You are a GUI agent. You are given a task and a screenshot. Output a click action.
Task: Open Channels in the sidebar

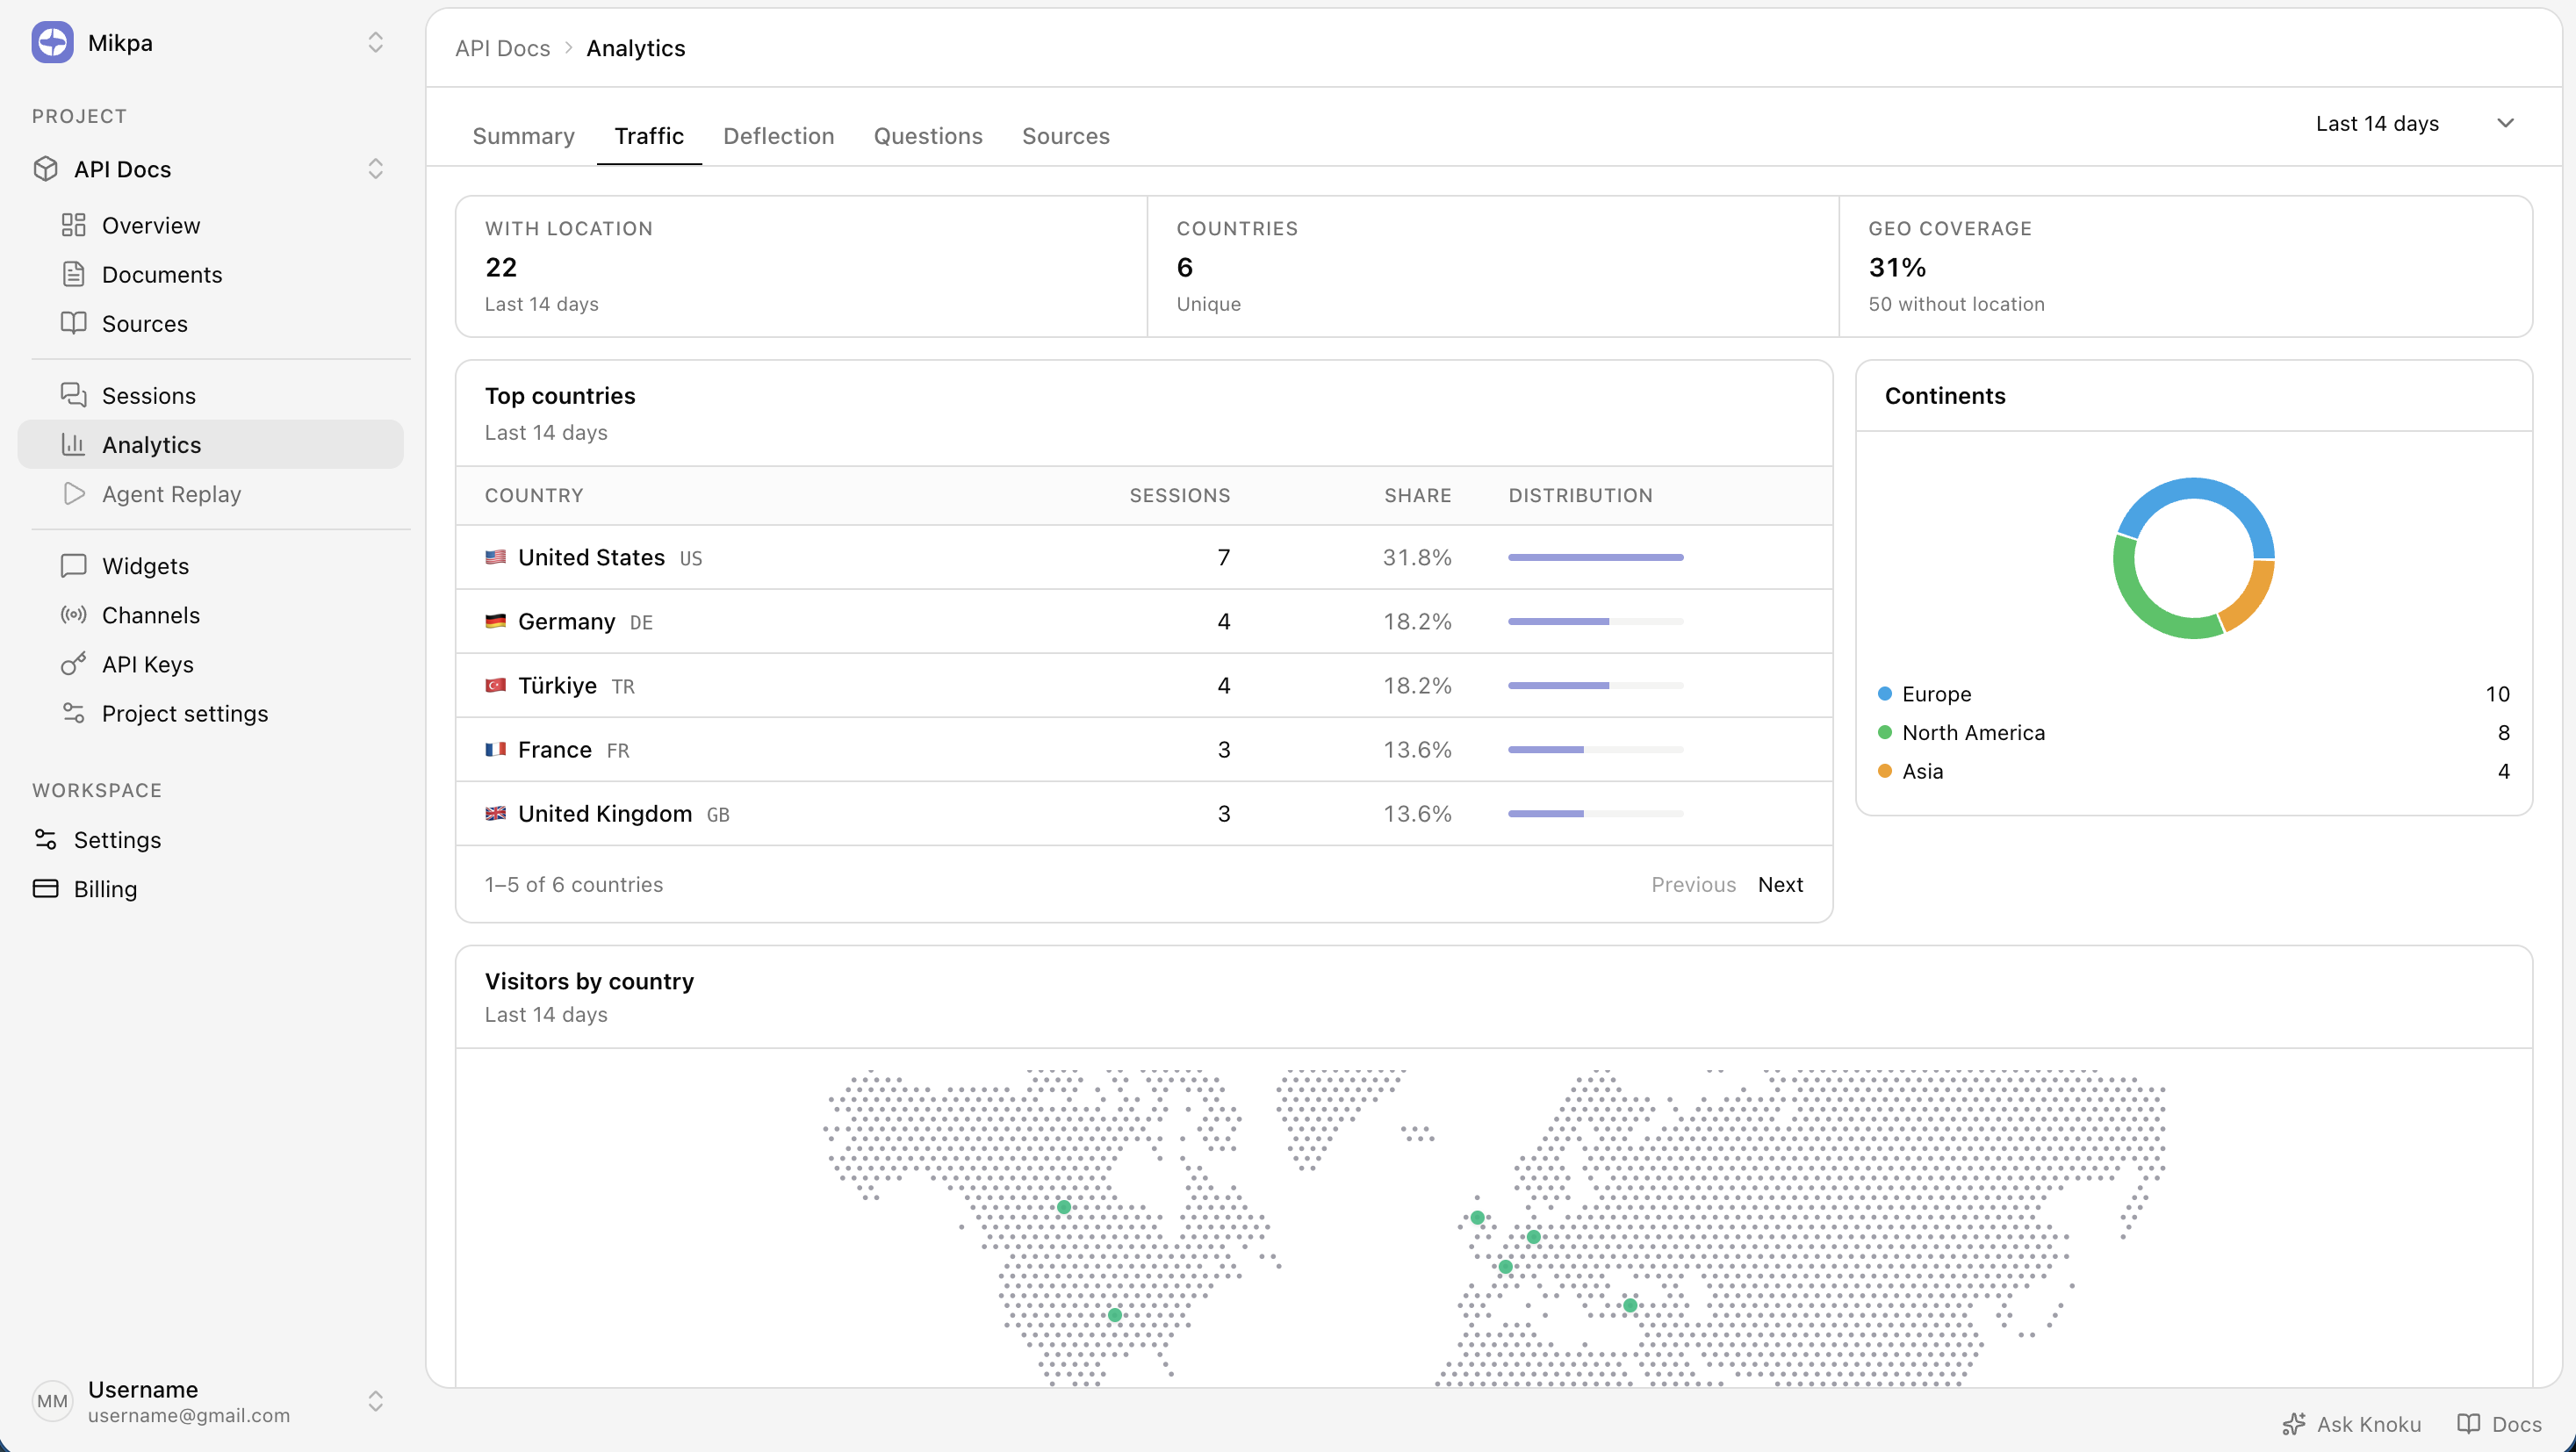coord(210,614)
